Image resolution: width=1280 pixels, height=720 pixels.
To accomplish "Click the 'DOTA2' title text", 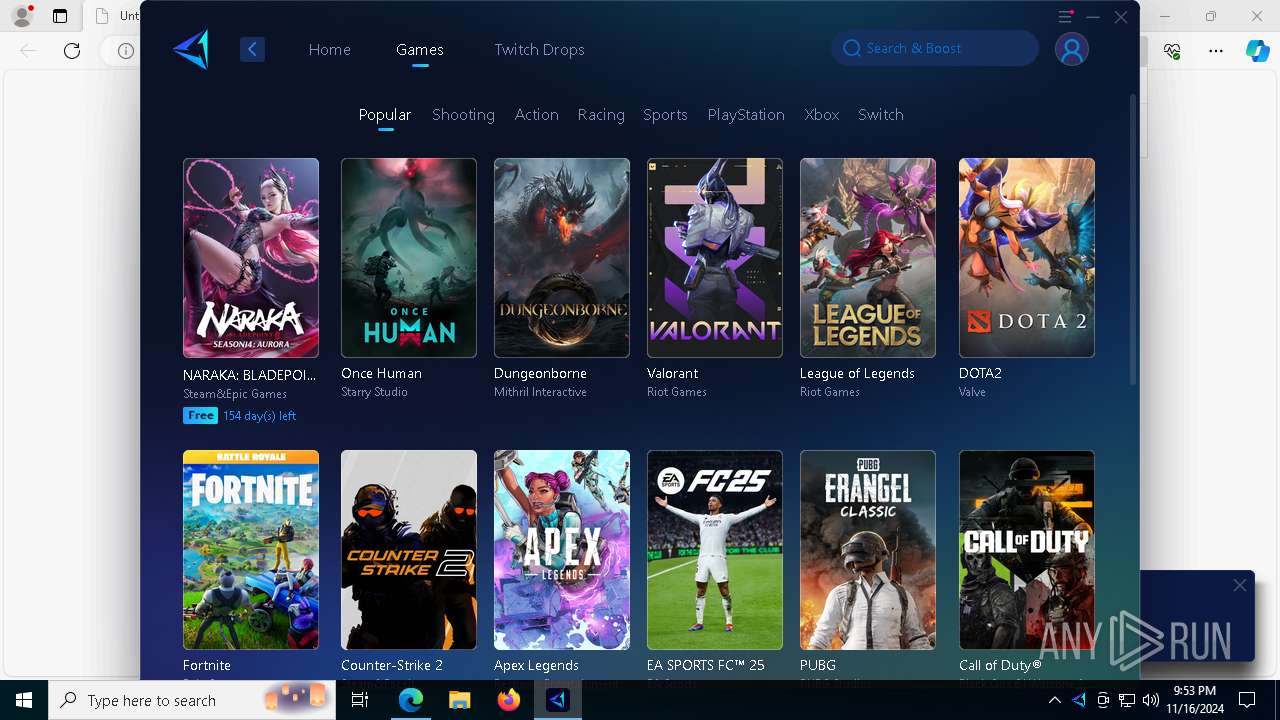I will (x=980, y=373).
